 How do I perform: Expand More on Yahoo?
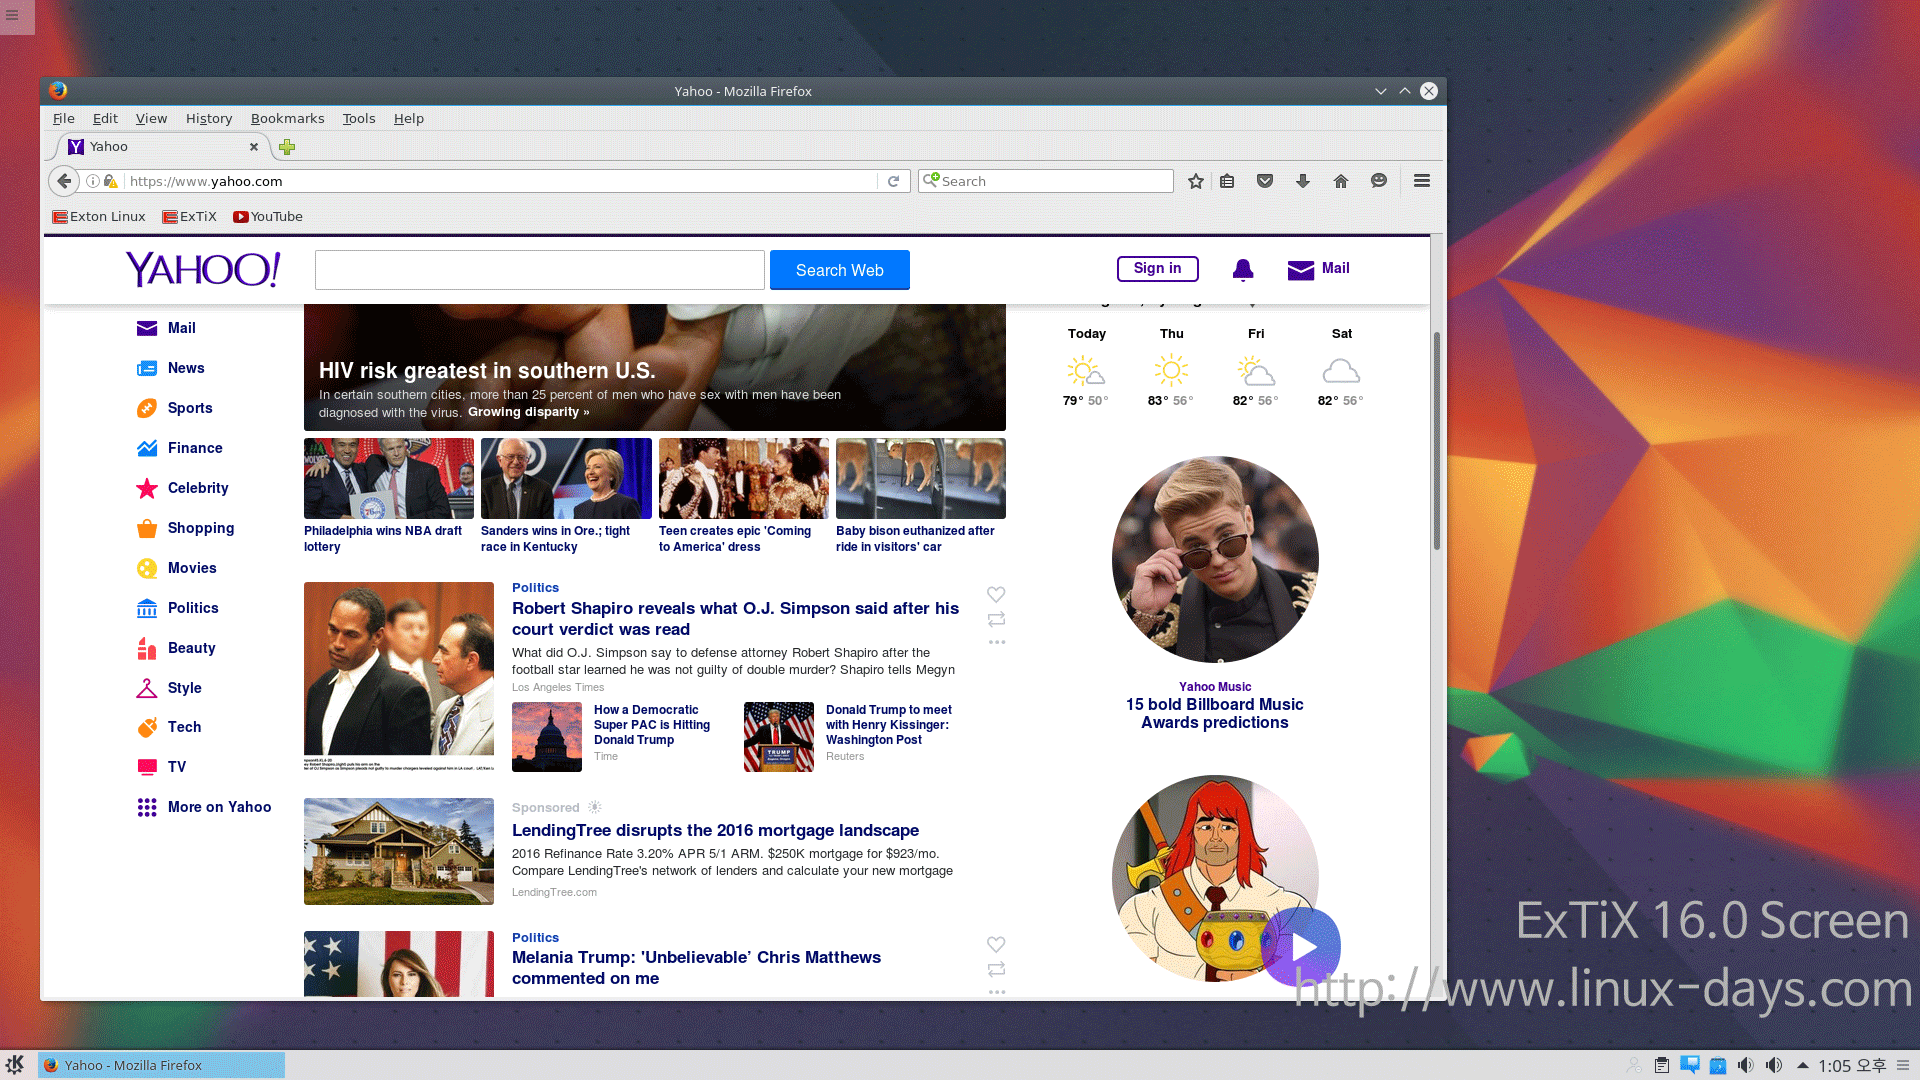pos(204,807)
